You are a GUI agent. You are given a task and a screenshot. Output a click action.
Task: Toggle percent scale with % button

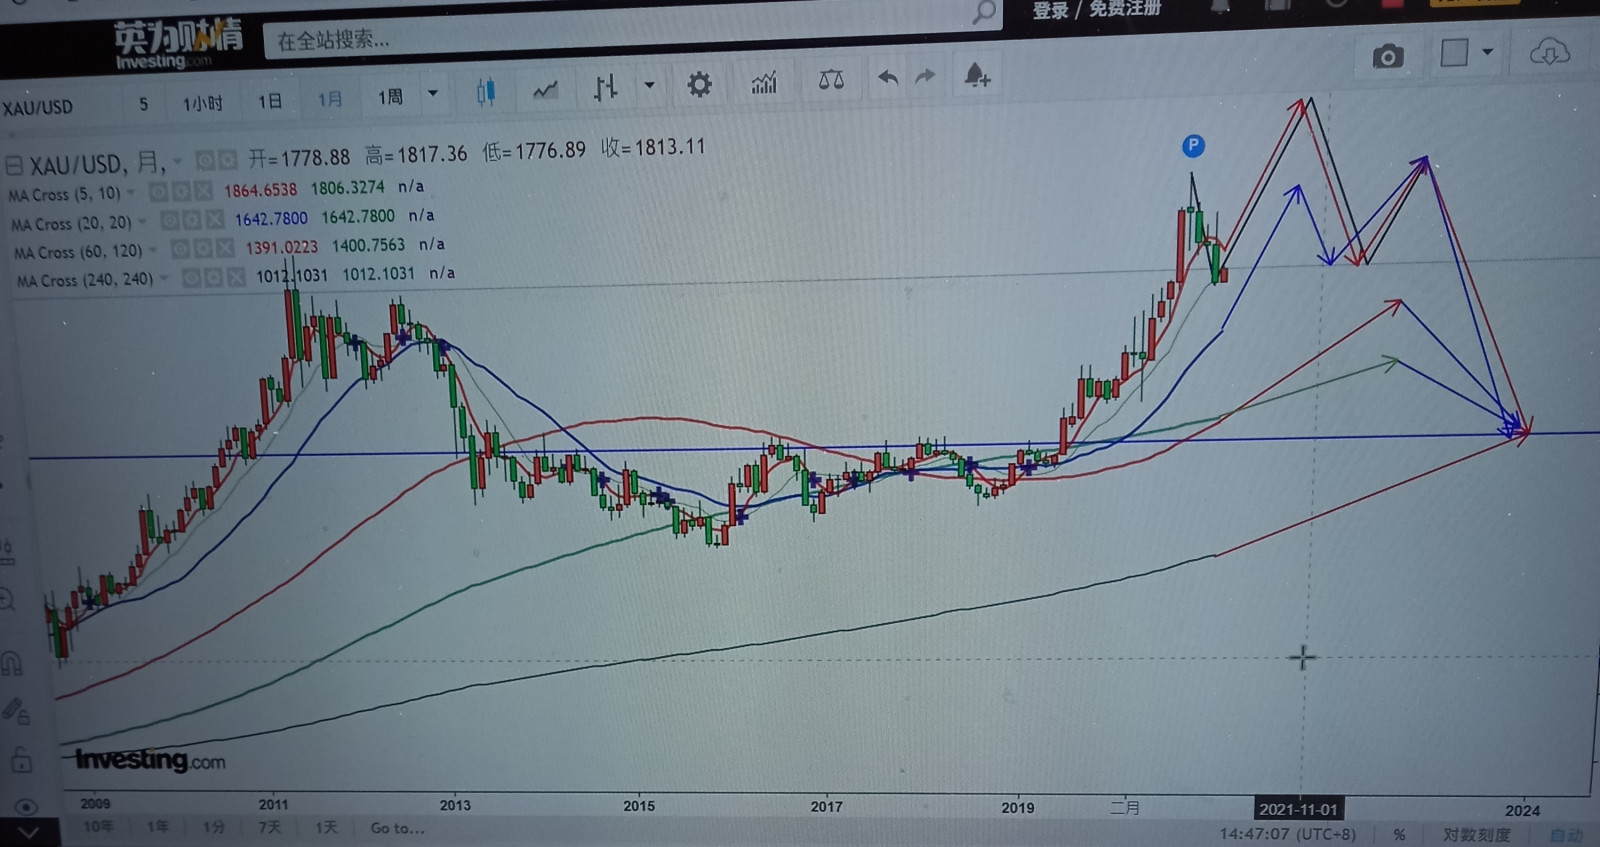[x=1399, y=834]
